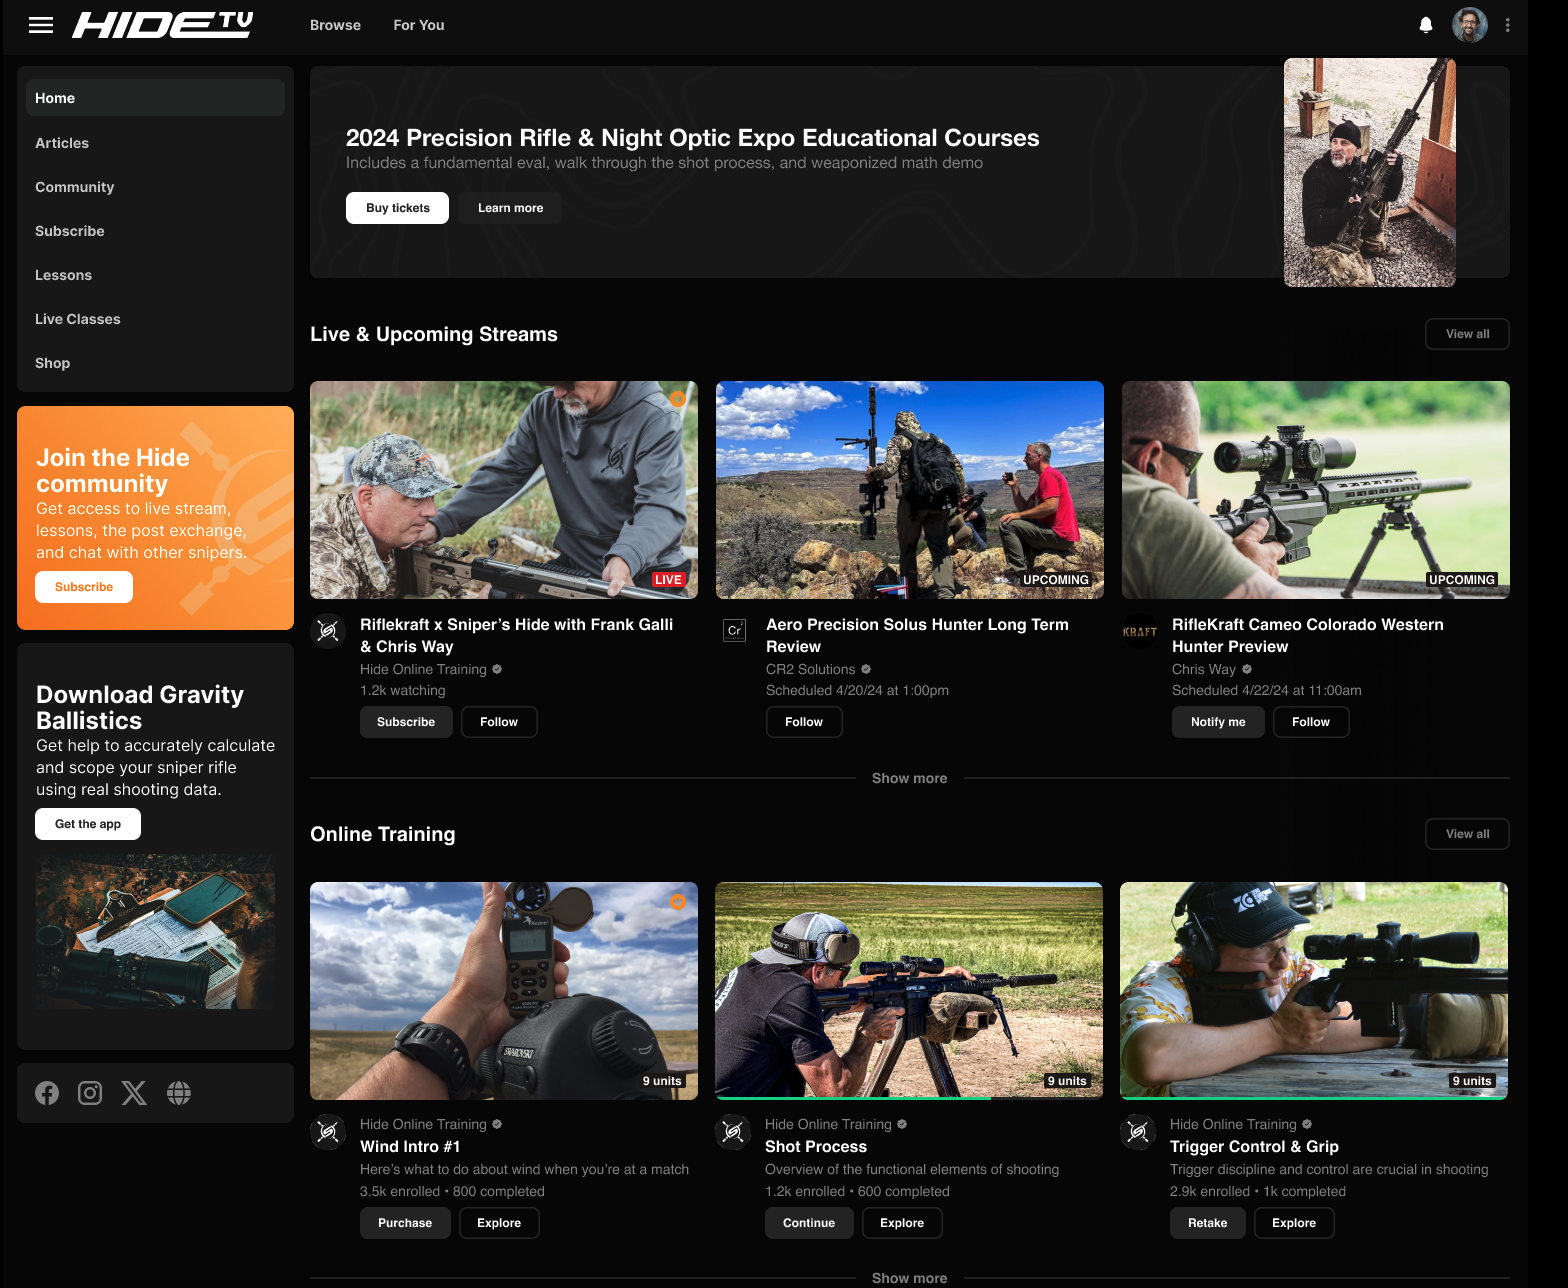Follow the RifleKraft Cameo Colorado stream

coord(1311,722)
